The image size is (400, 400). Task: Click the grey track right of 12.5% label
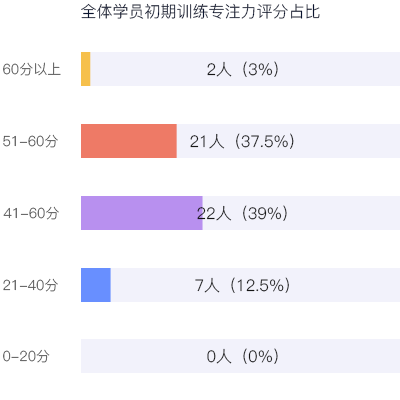[x=346, y=285]
